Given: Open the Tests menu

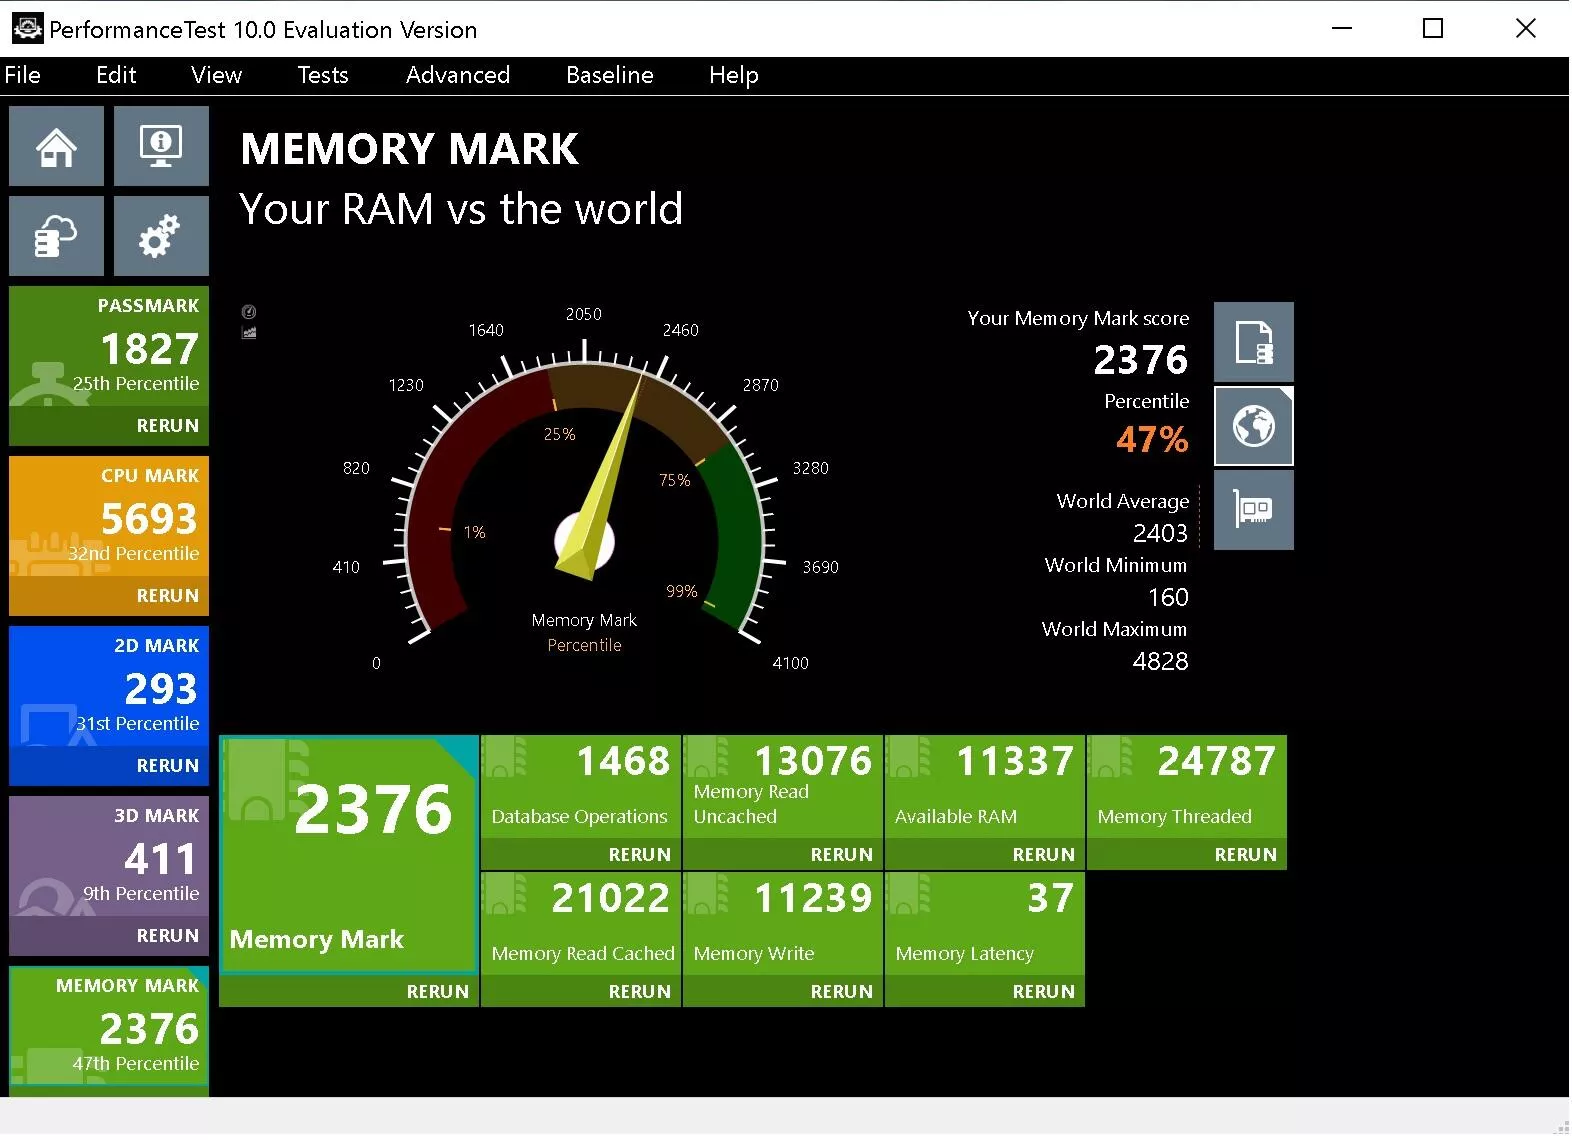Looking at the screenshot, I should [323, 75].
